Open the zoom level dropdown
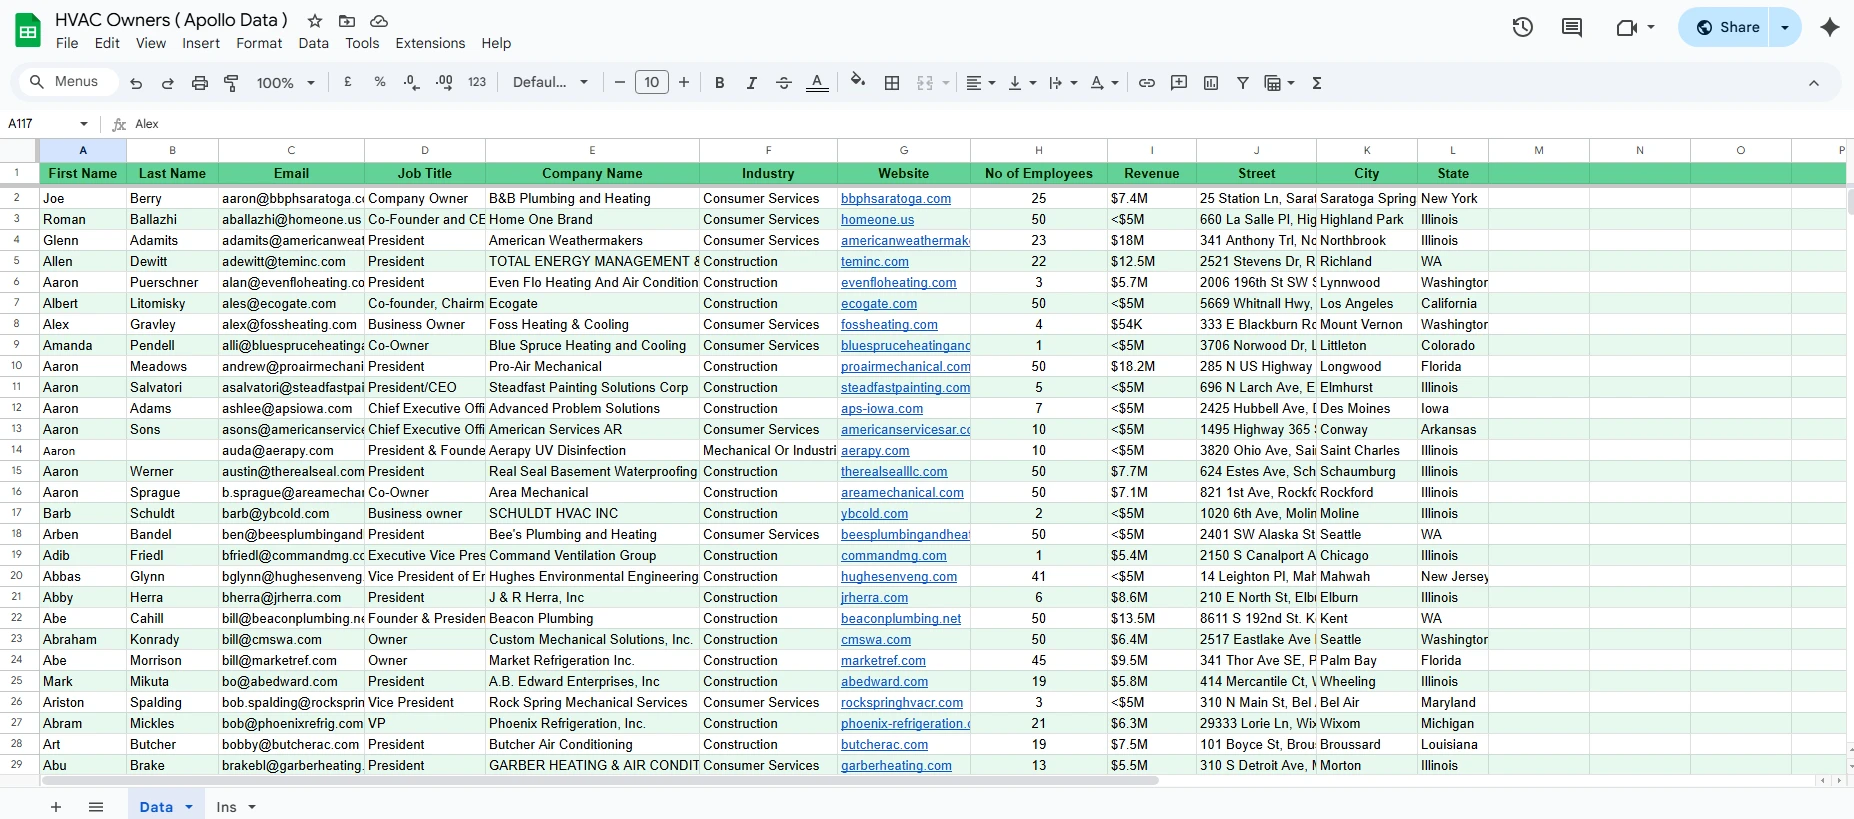Image resolution: width=1854 pixels, height=819 pixels. 286,83
